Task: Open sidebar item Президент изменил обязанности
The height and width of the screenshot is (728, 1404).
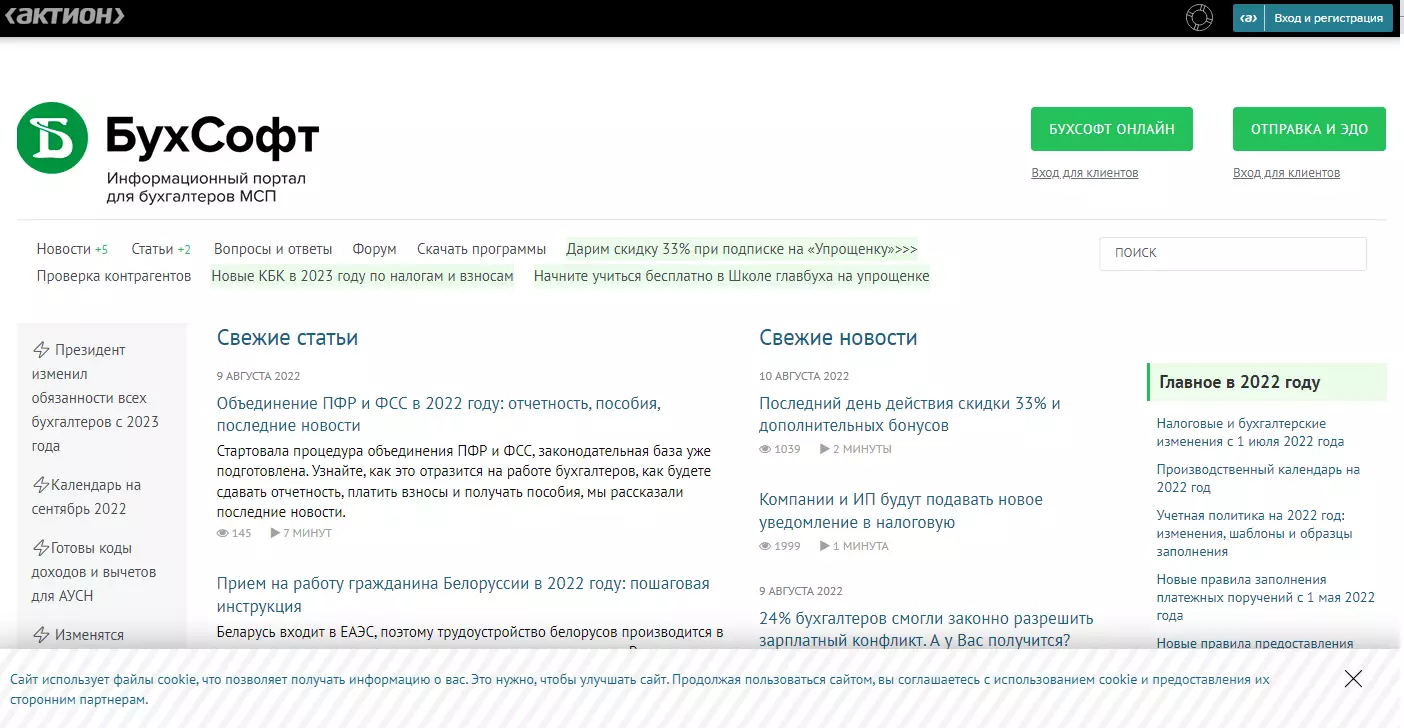Action: click(x=95, y=398)
